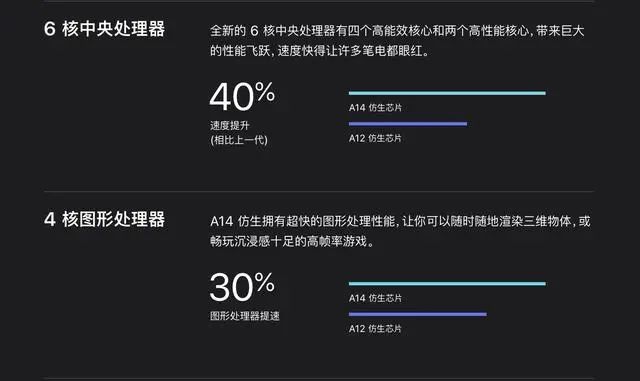Click the paragraph starting A14 仿生拥有超快

[x=400, y=231]
